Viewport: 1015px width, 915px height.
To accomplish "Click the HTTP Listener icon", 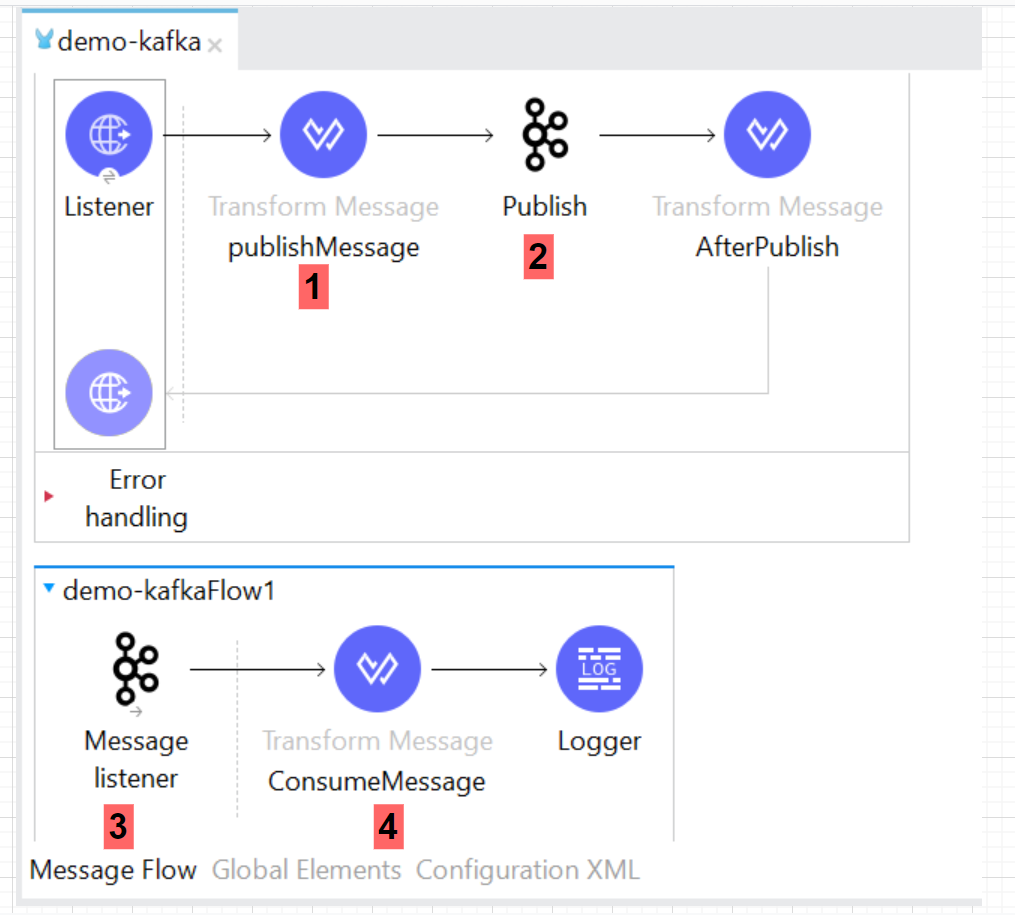I will click(x=109, y=133).
